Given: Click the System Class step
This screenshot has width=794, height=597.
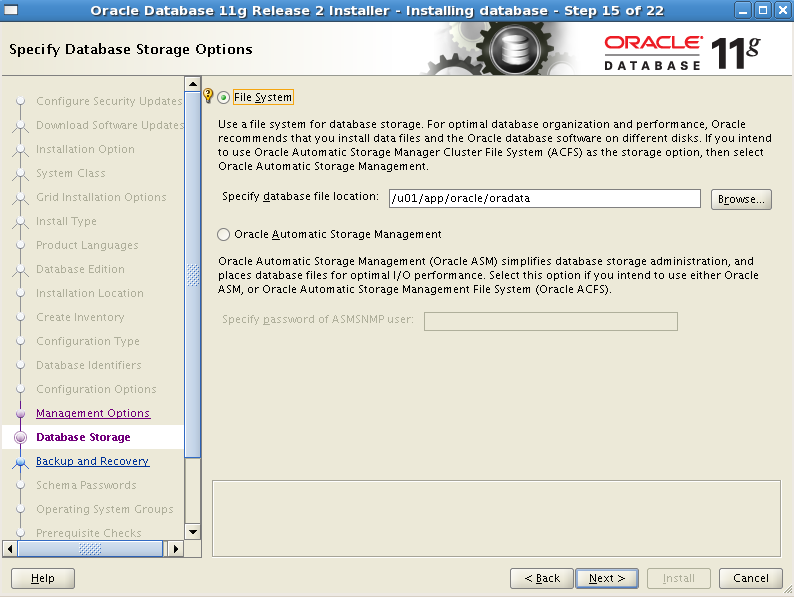Looking at the screenshot, I should point(71,173).
